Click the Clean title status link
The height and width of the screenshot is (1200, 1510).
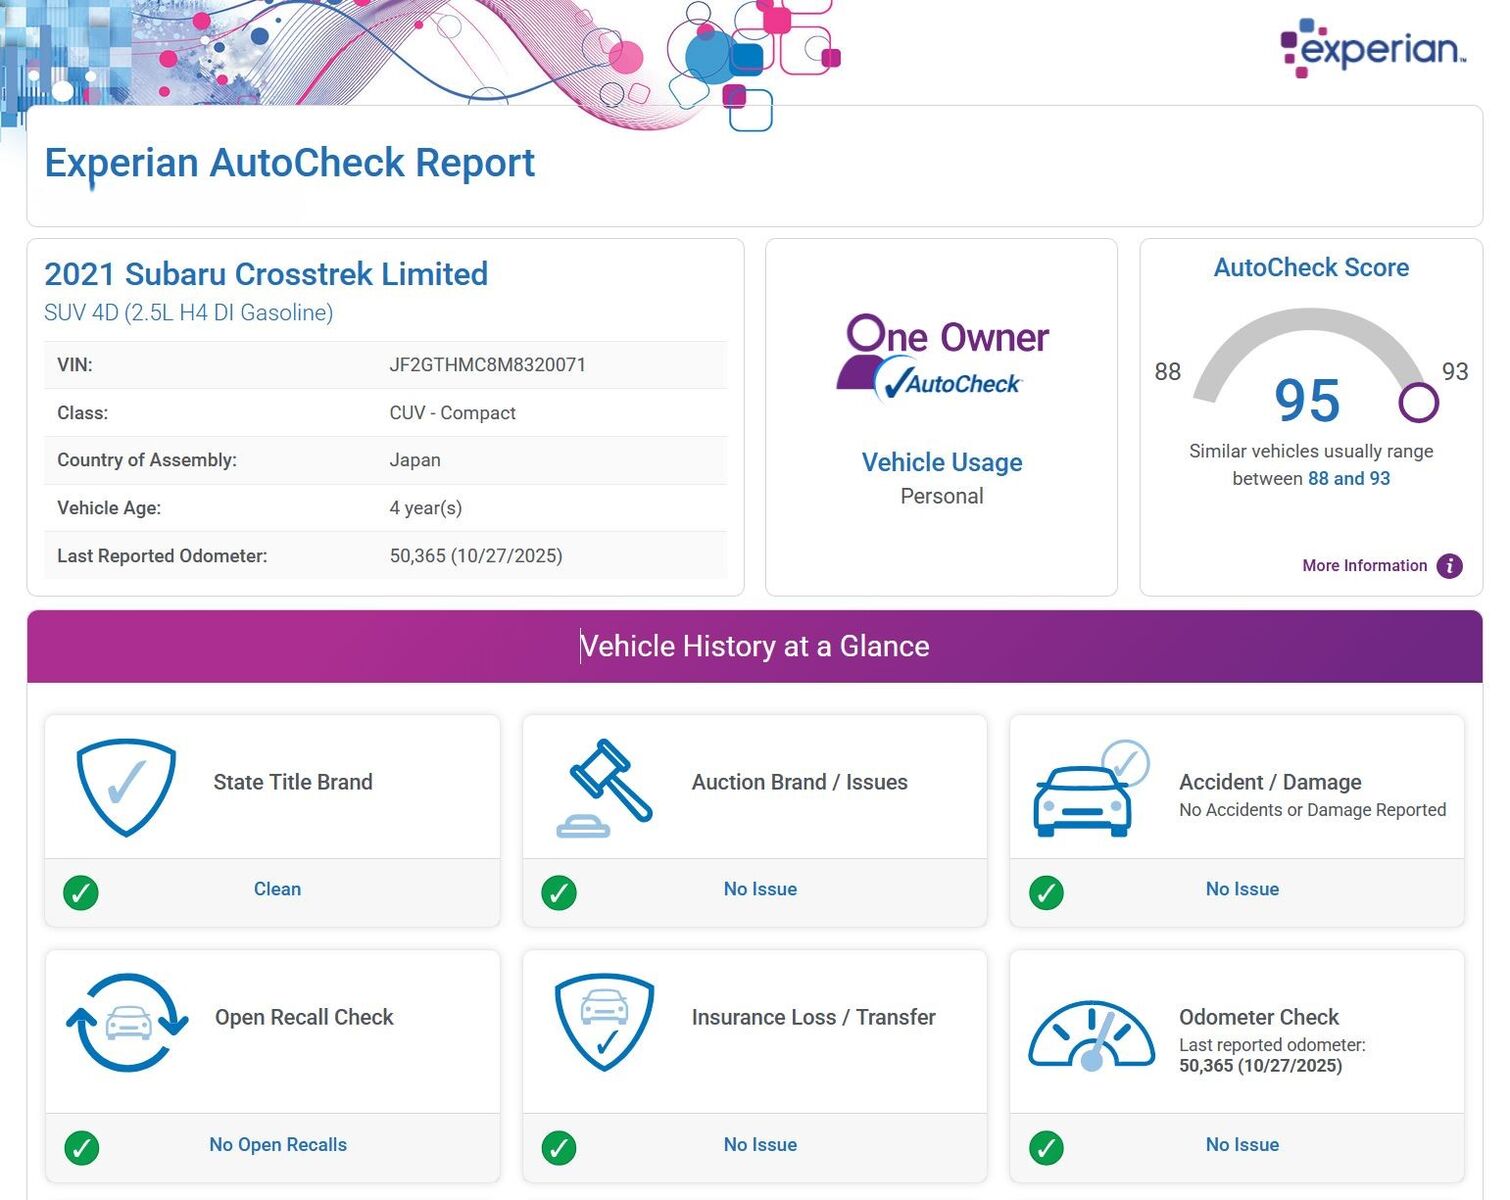pos(277,889)
